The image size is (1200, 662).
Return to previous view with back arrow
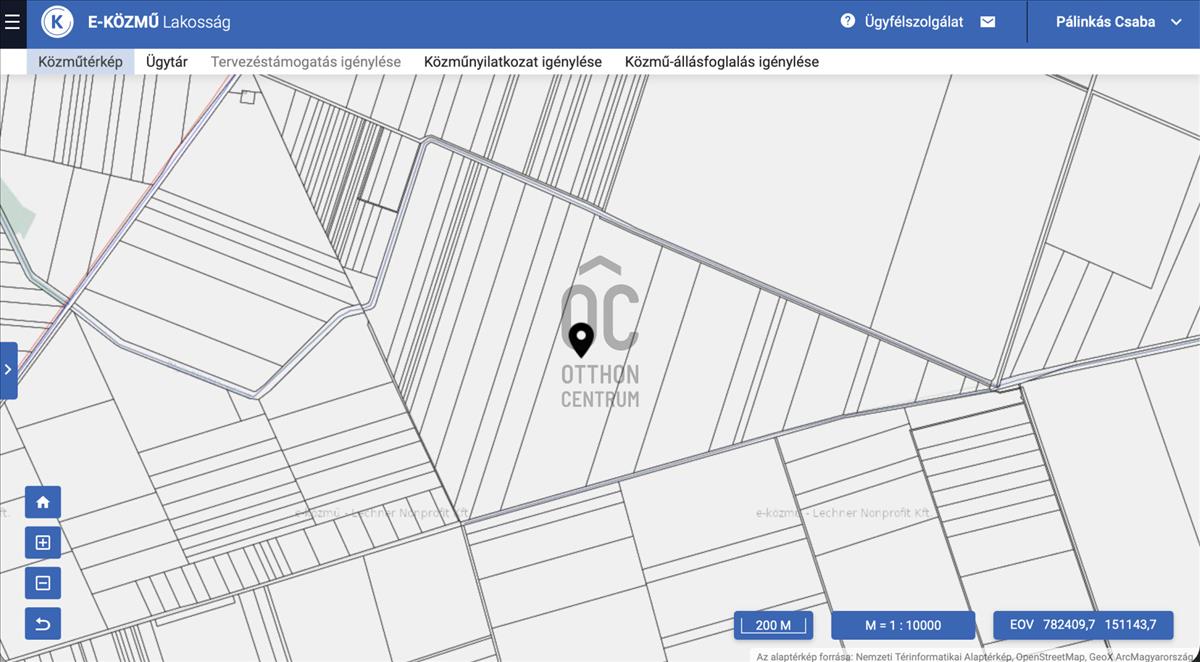pyautogui.click(x=43, y=624)
